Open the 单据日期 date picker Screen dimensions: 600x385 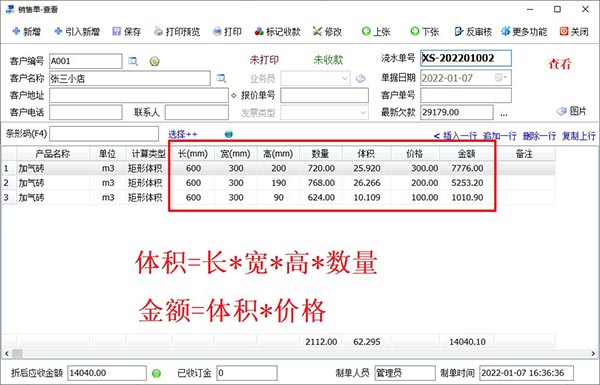point(501,78)
